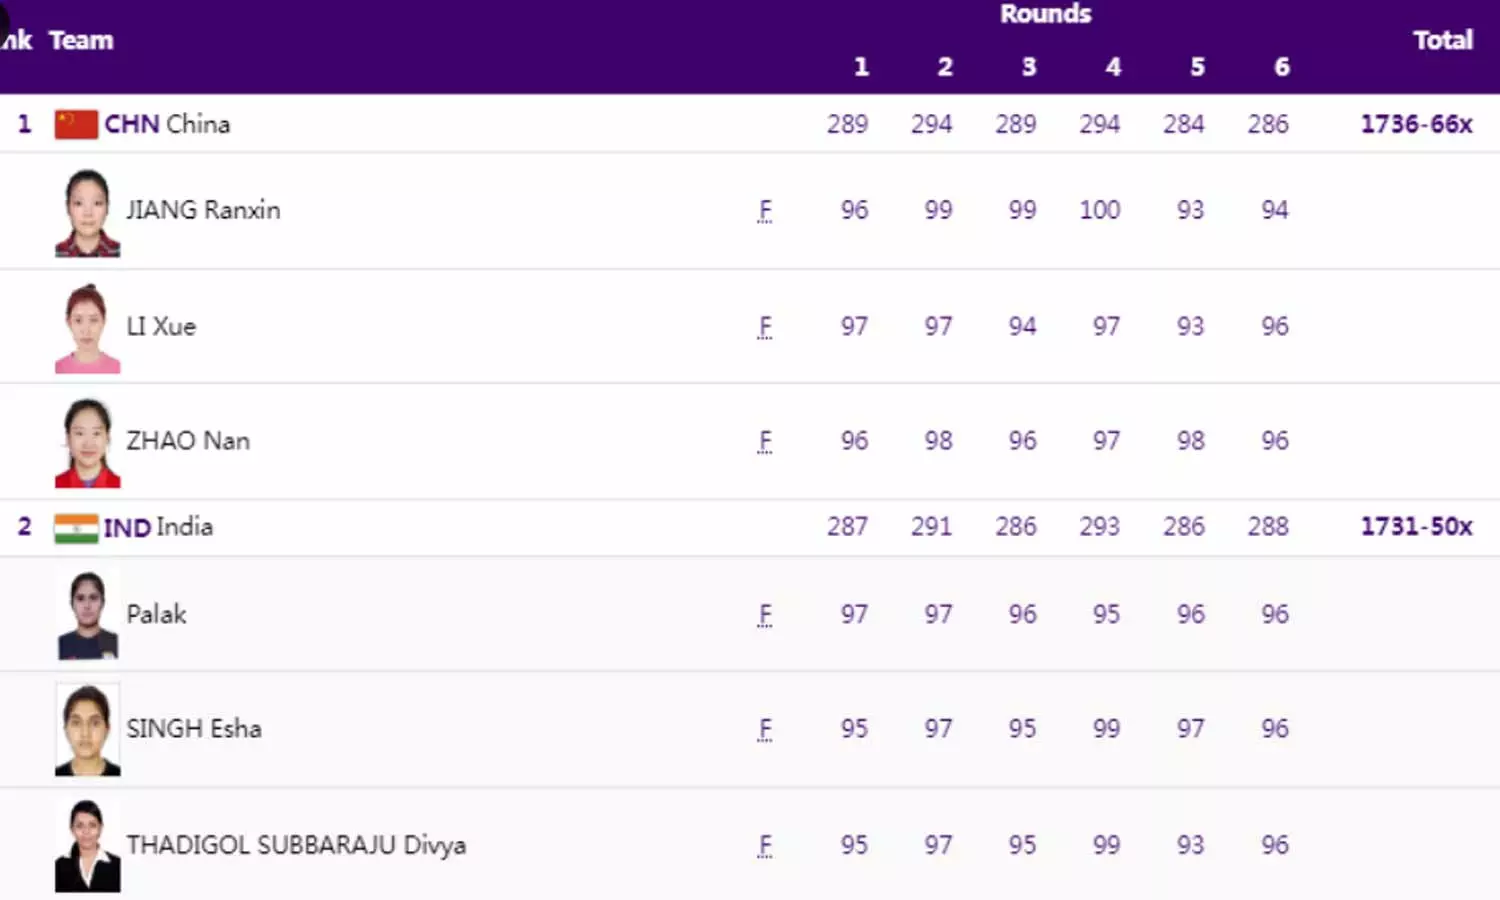Click Palak's profile photo
The width and height of the screenshot is (1500, 900).
87,615
